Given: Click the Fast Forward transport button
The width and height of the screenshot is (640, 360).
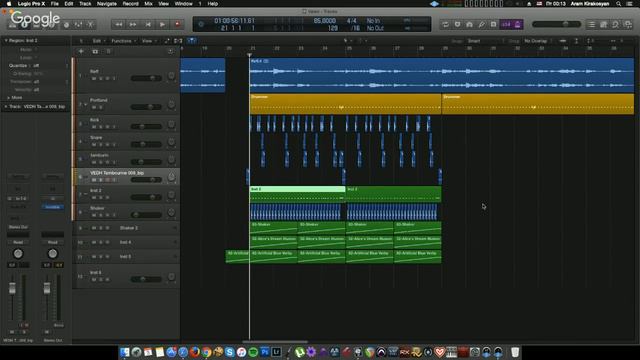Looking at the screenshot, I should pos(133,24).
